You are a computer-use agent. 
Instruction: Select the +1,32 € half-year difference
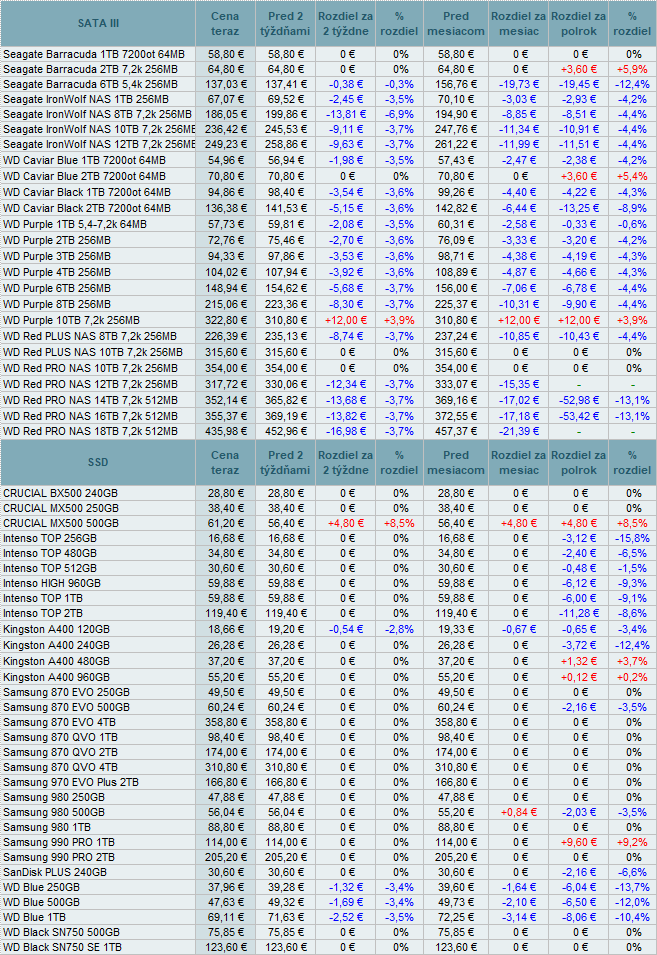tap(578, 661)
